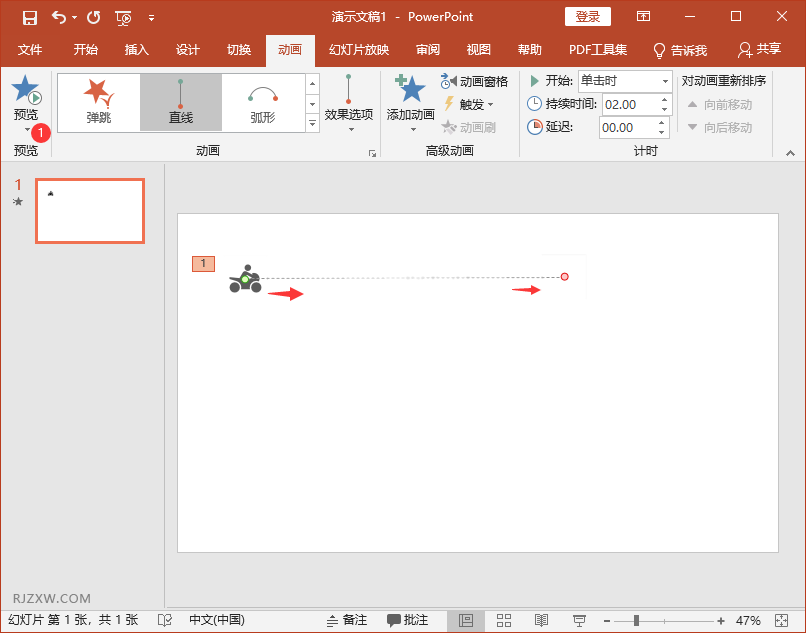
Task: Zoom in with the plus button
Action: click(x=721, y=621)
